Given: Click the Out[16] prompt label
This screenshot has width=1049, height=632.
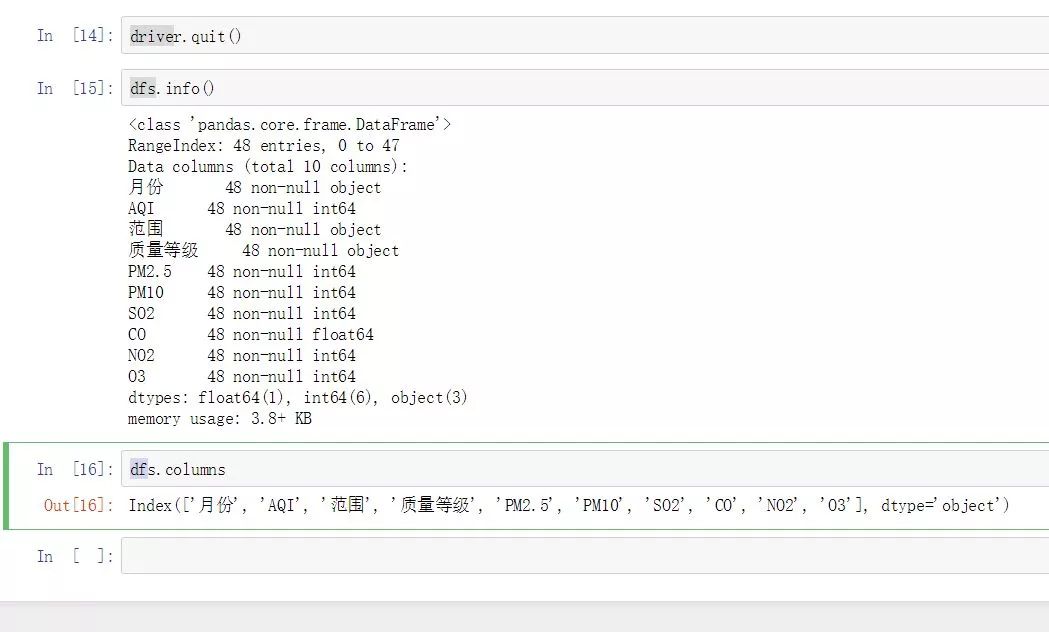Looking at the screenshot, I should [x=78, y=505].
